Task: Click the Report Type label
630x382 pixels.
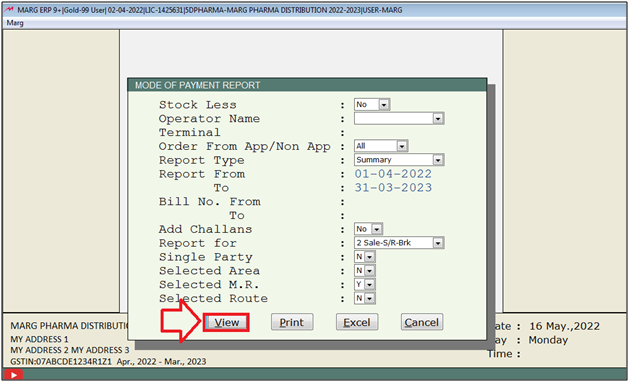Action: (201, 160)
